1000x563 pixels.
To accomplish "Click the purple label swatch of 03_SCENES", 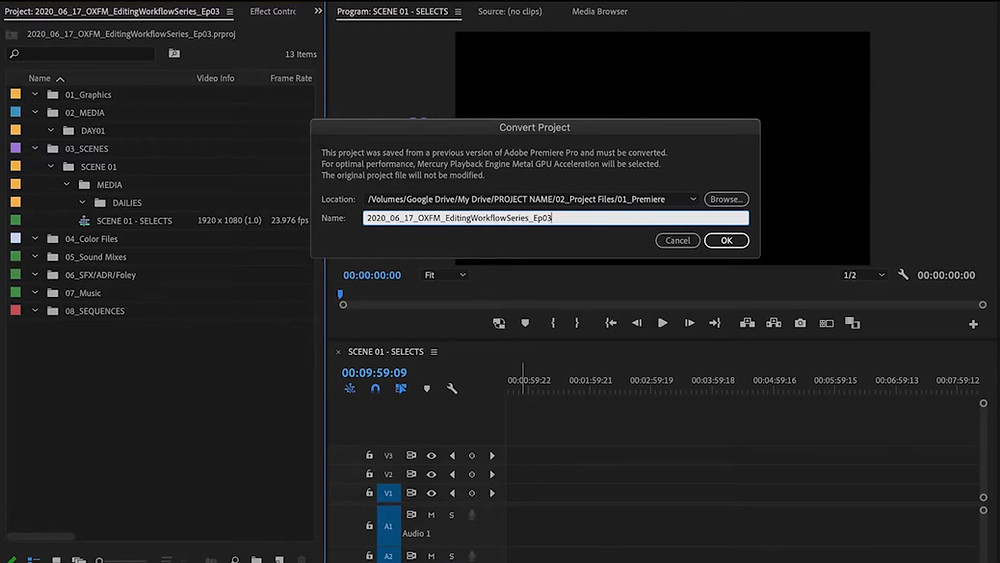I will pyautogui.click(x=15, y=148).
